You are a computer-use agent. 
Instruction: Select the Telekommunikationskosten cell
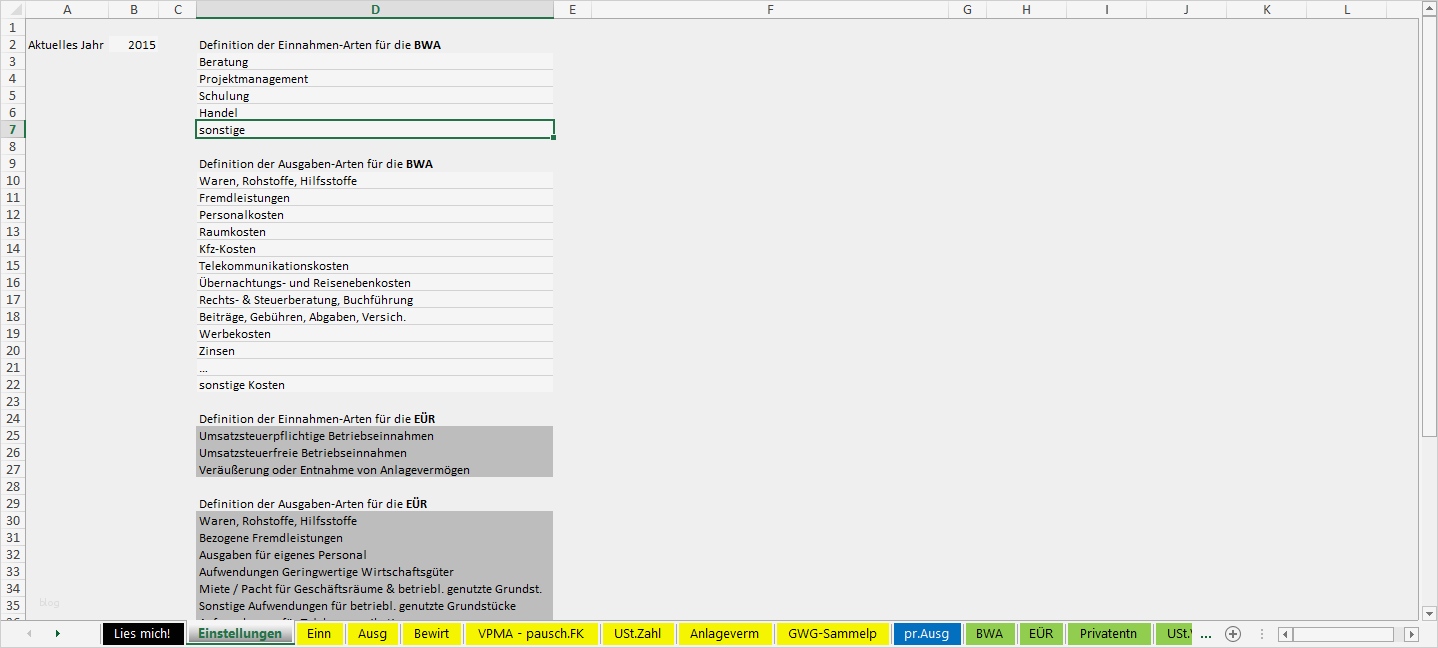point(375,266)
